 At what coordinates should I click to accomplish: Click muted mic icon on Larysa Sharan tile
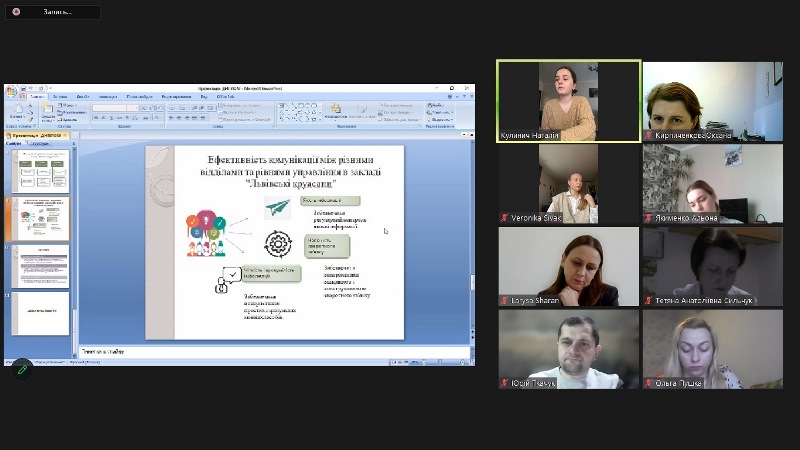tap(504, 301)
